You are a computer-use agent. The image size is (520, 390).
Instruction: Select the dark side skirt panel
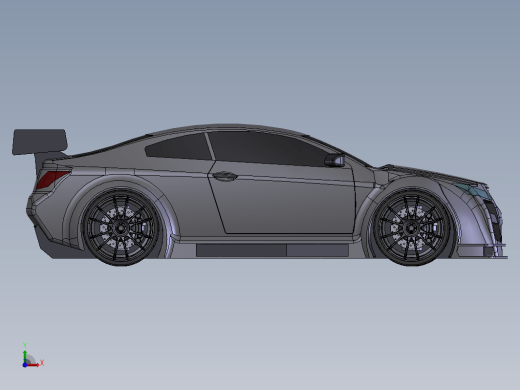(x=272, y=250)
